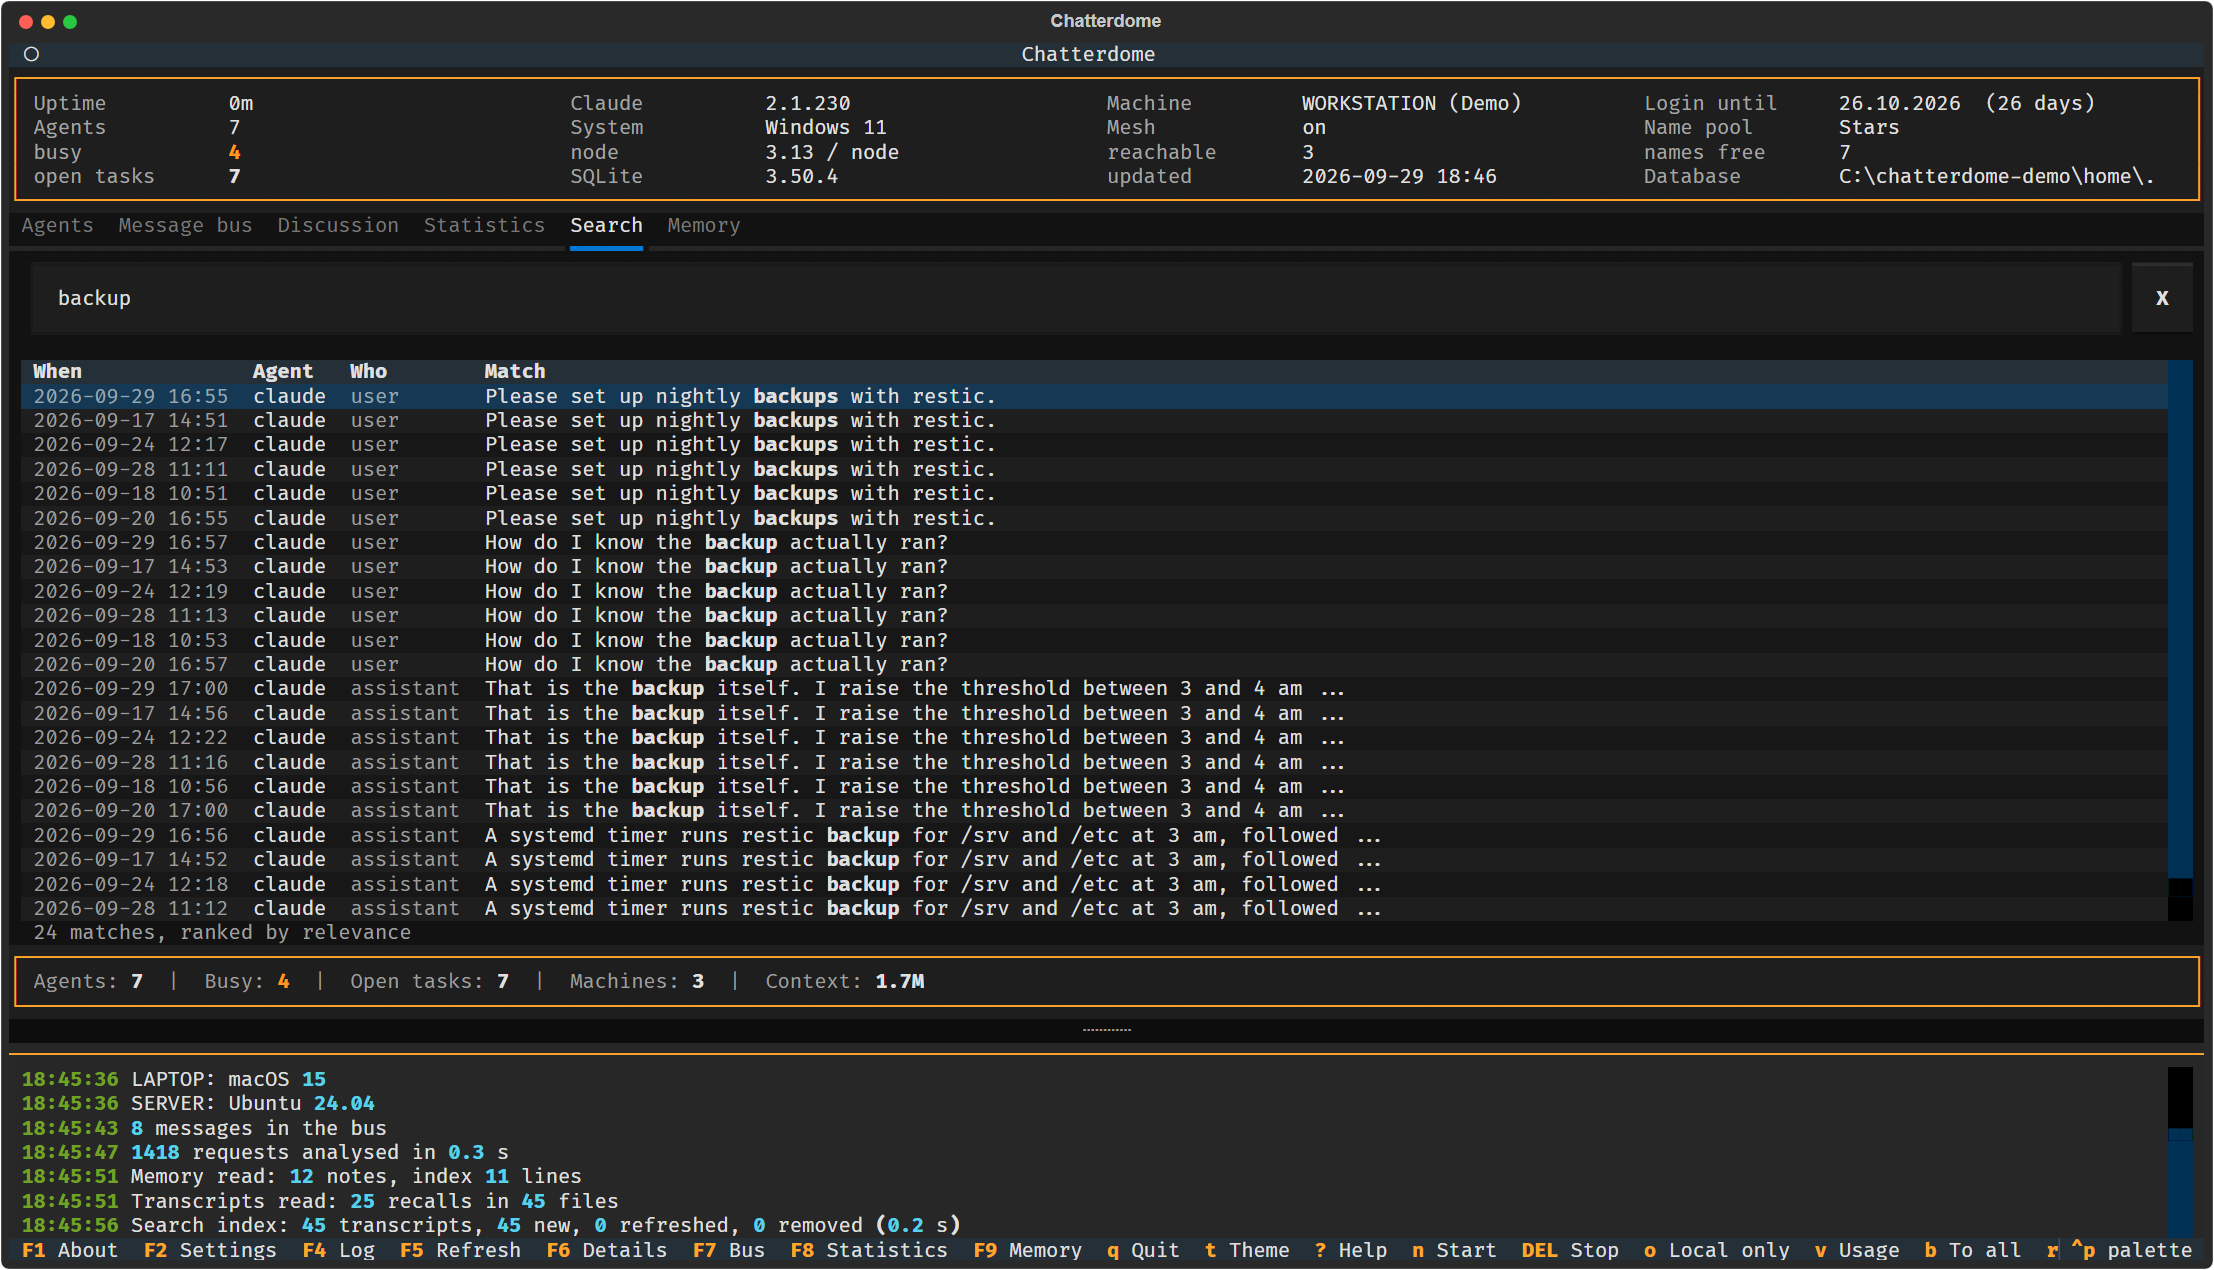Select the result row dated 2026-09-29 16:57
This screenshot has width=2214, height=1270.
coord(1094,543)
